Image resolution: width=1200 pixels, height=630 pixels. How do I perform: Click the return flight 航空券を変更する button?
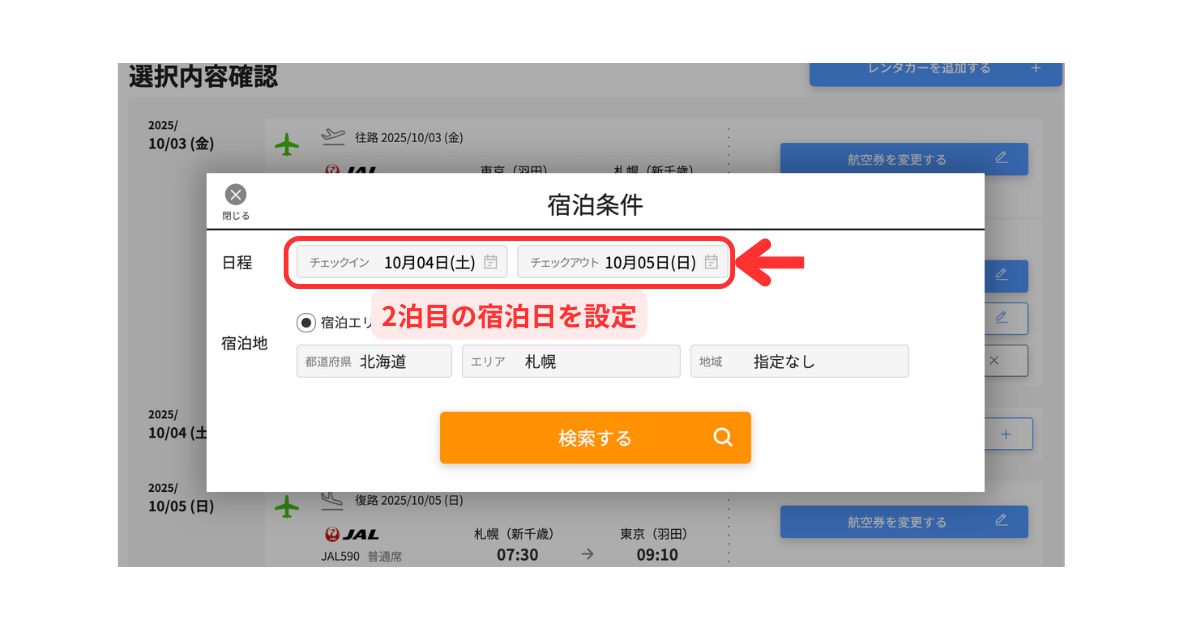pos(904,522)
